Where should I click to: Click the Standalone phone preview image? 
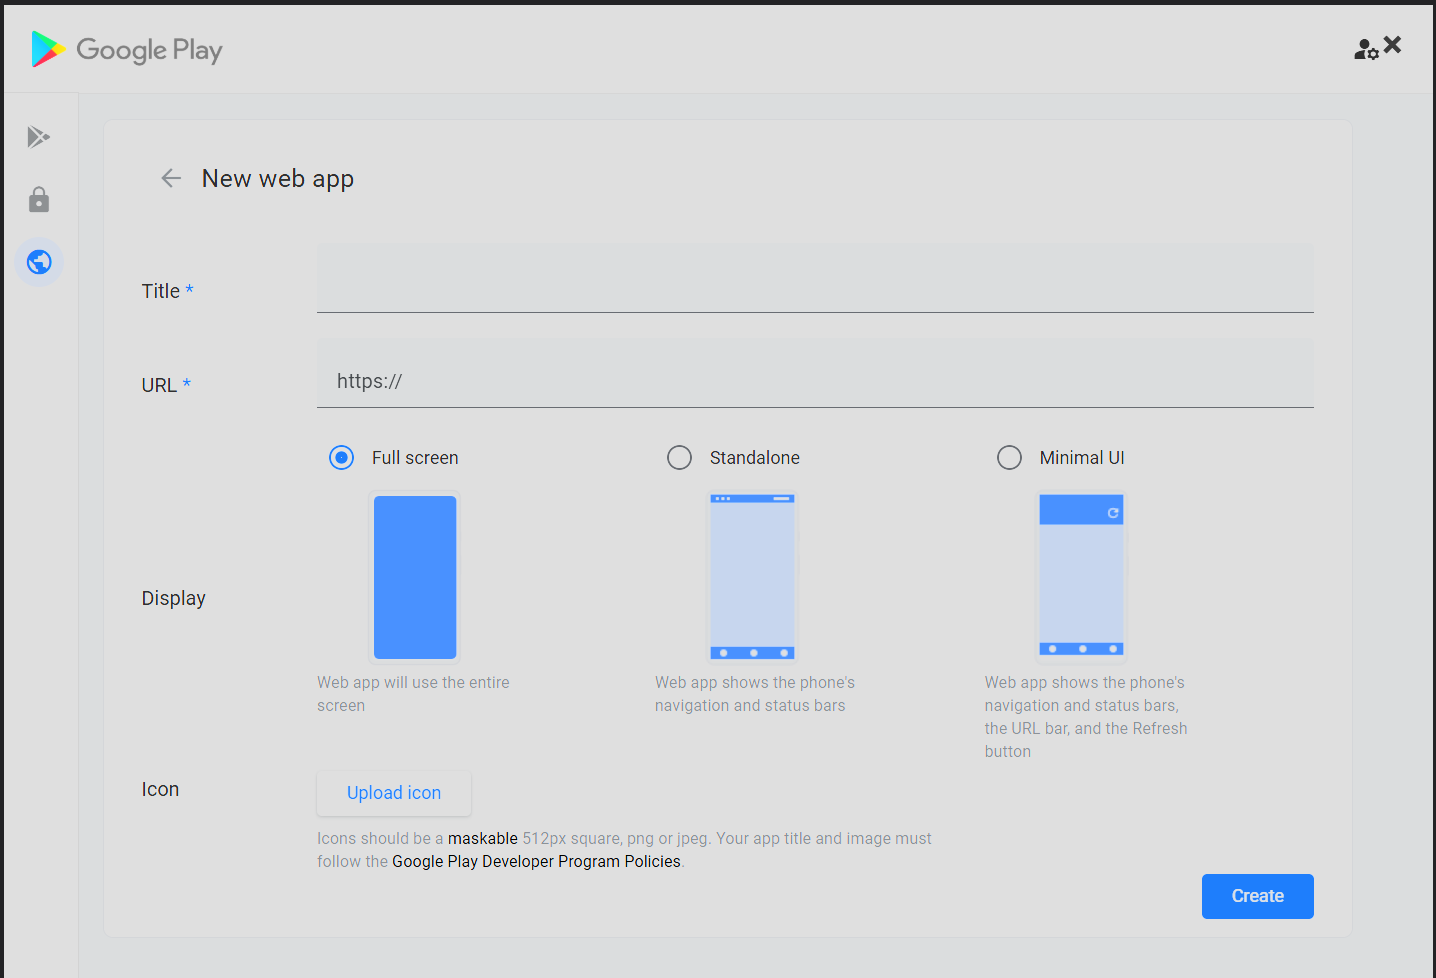753,577
